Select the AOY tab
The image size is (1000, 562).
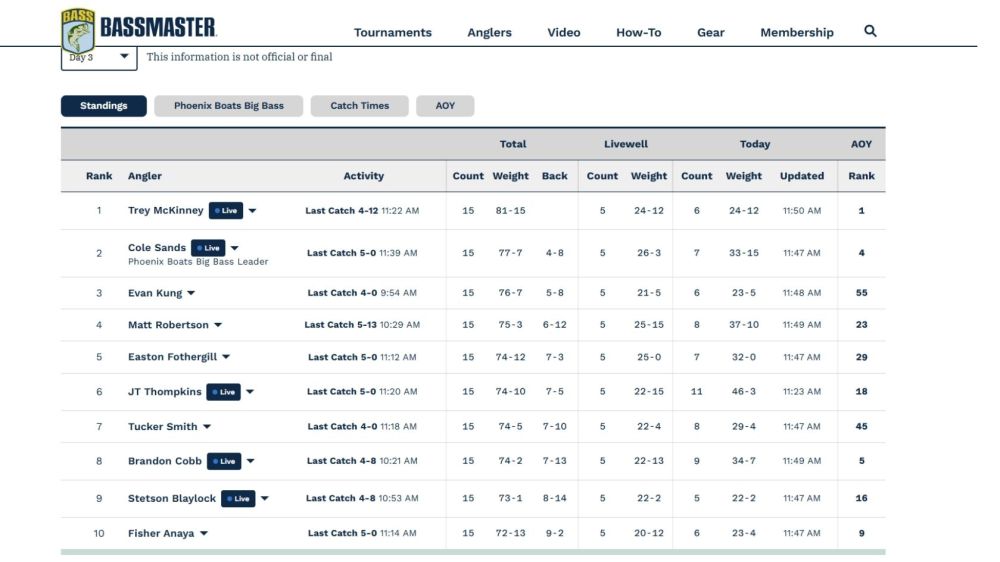[x=445, y=106]
